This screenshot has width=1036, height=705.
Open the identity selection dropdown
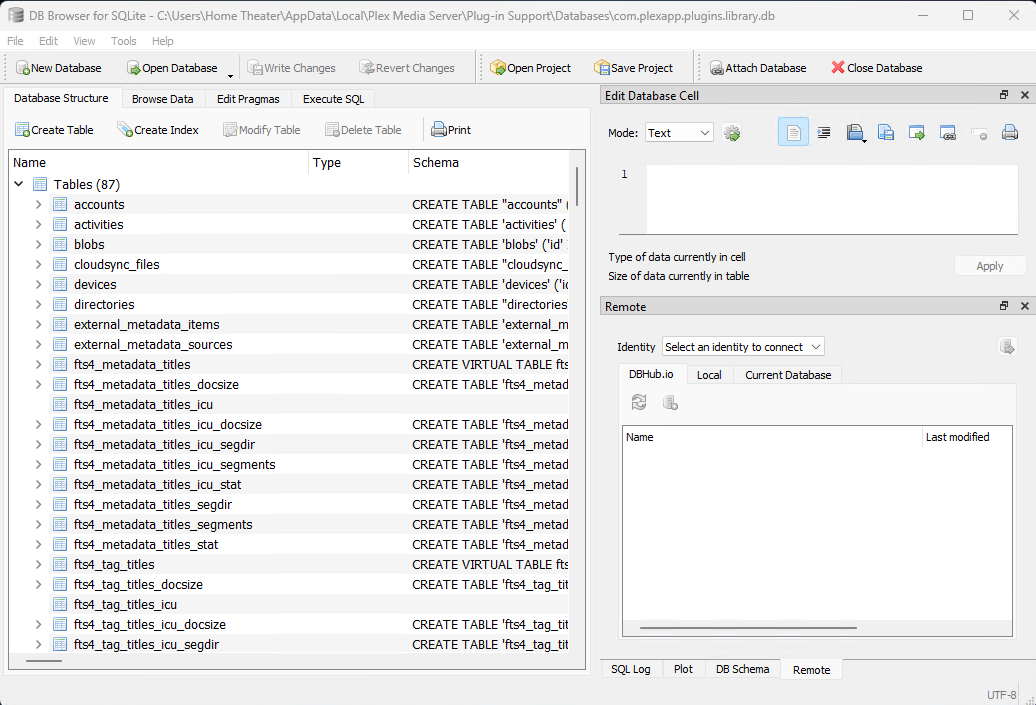(742, 346)
